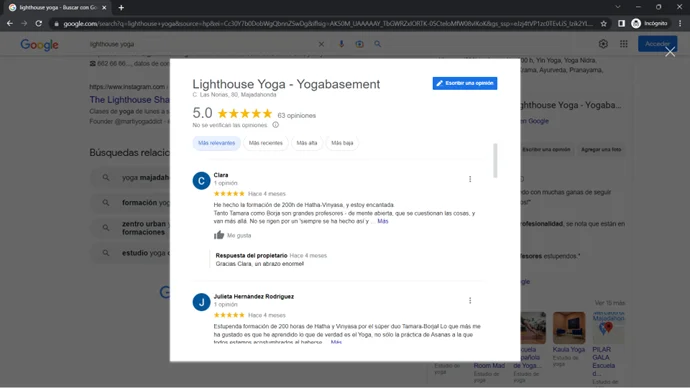
Task: Select Más alta sort filter
Action: pos(307,143)
